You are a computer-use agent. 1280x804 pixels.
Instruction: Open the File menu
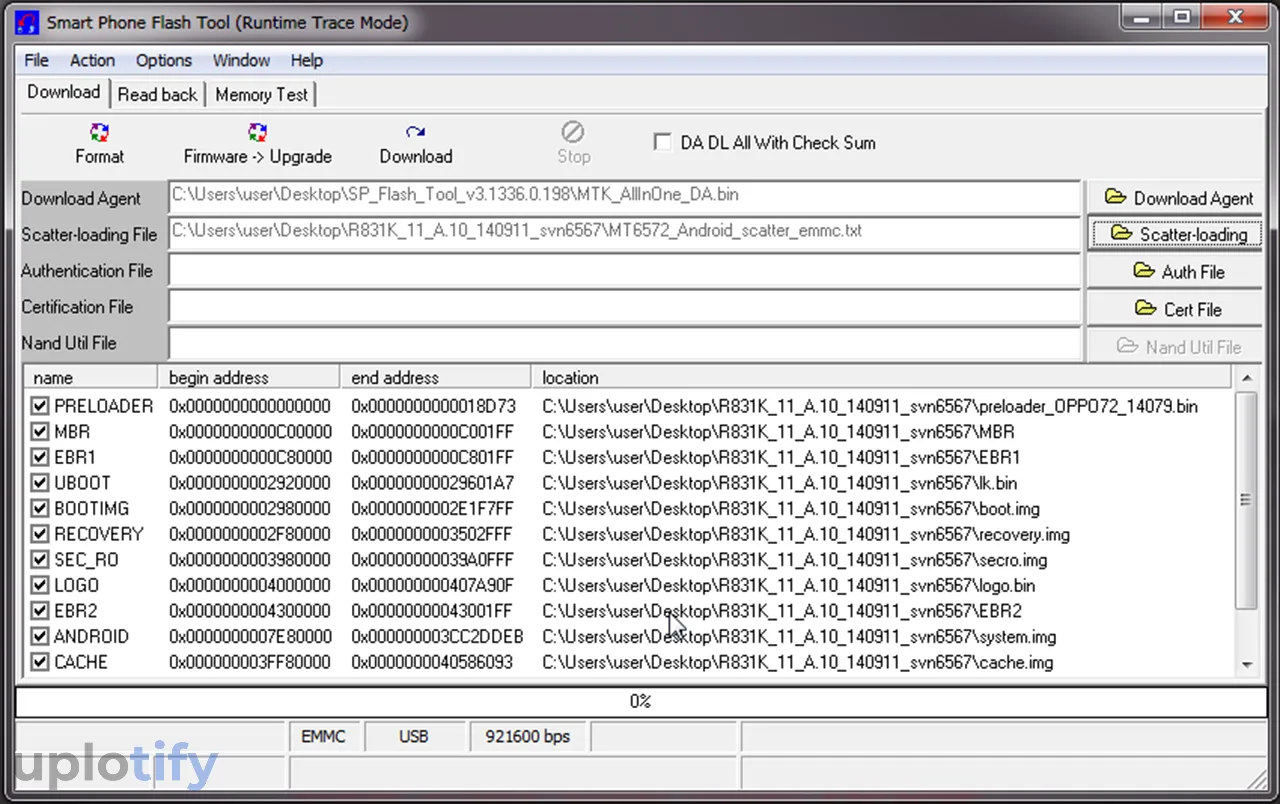tap(36, 60)
